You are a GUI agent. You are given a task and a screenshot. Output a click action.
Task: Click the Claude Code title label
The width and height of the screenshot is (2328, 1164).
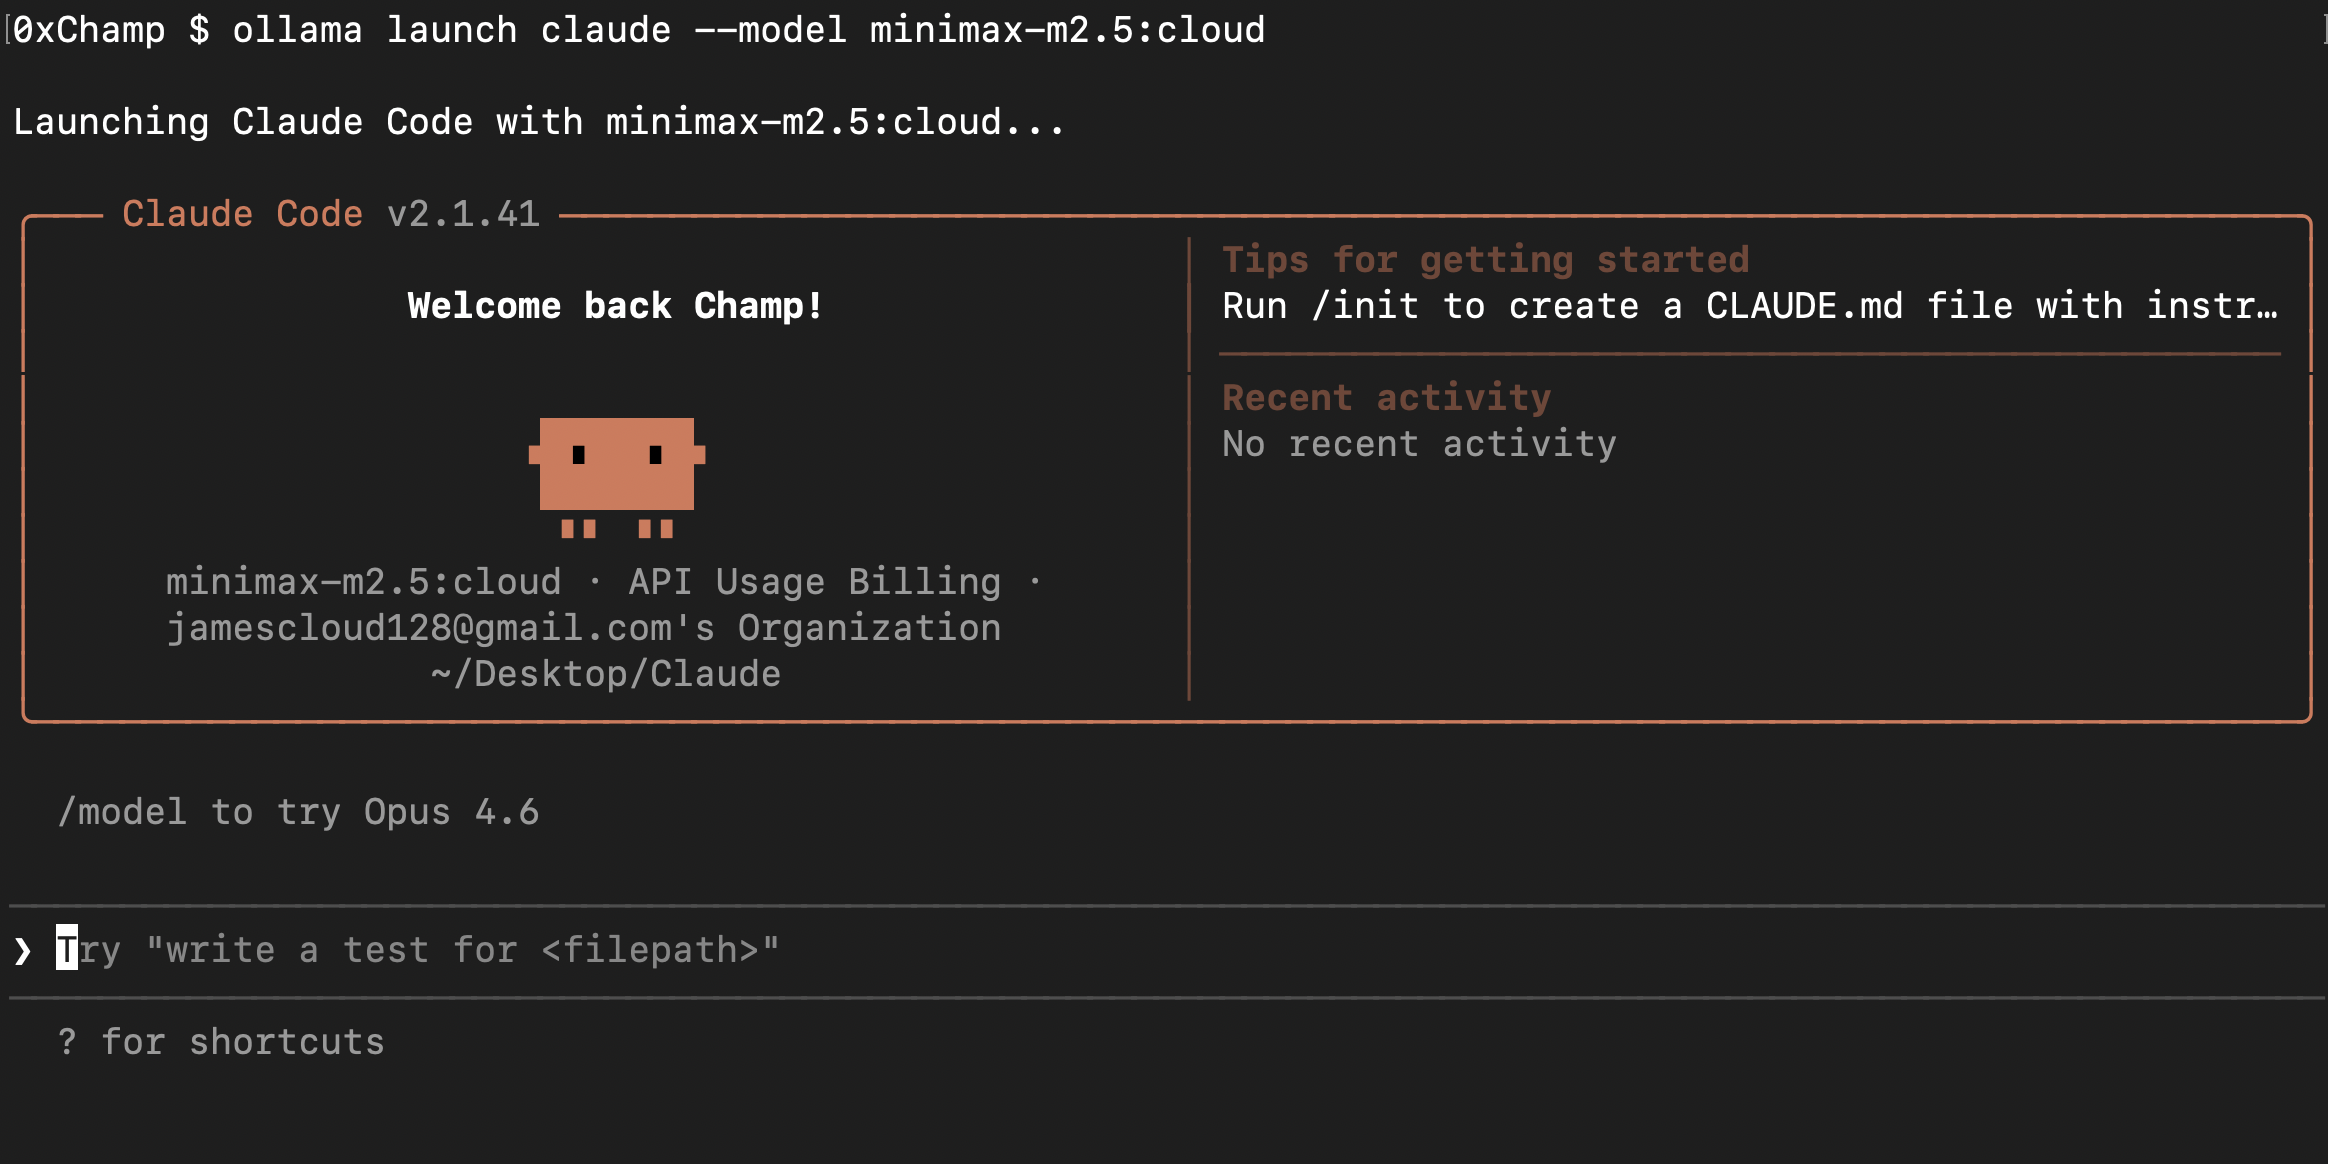[x=242, y=214]
